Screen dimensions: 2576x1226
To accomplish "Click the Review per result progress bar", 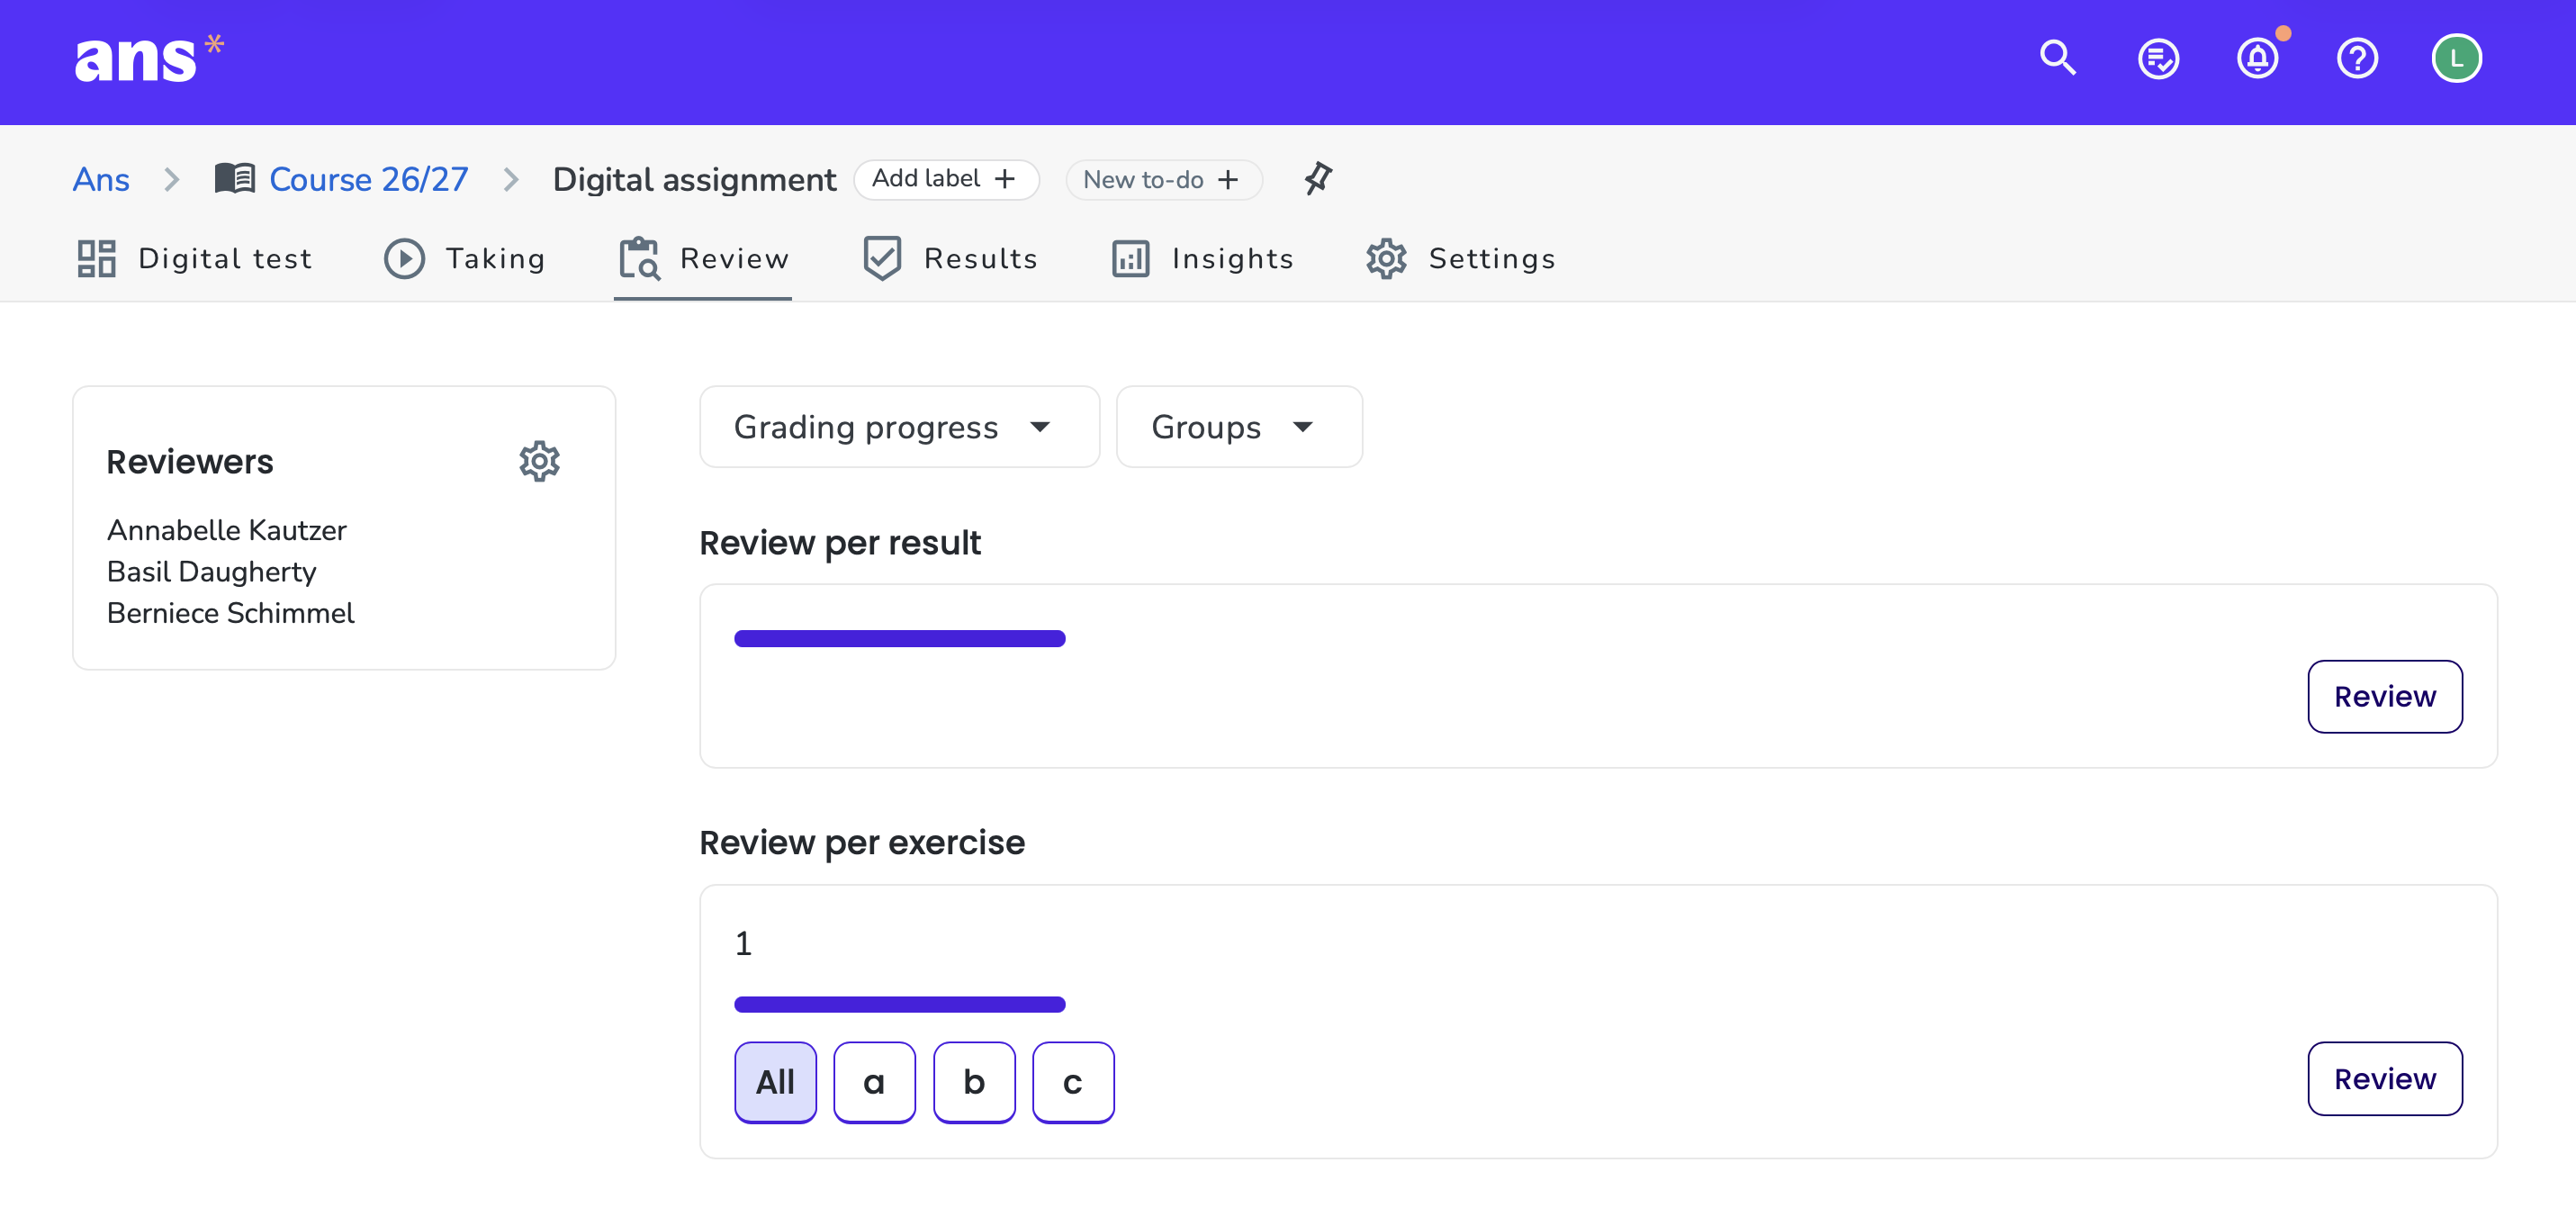I will click(899, 638).
